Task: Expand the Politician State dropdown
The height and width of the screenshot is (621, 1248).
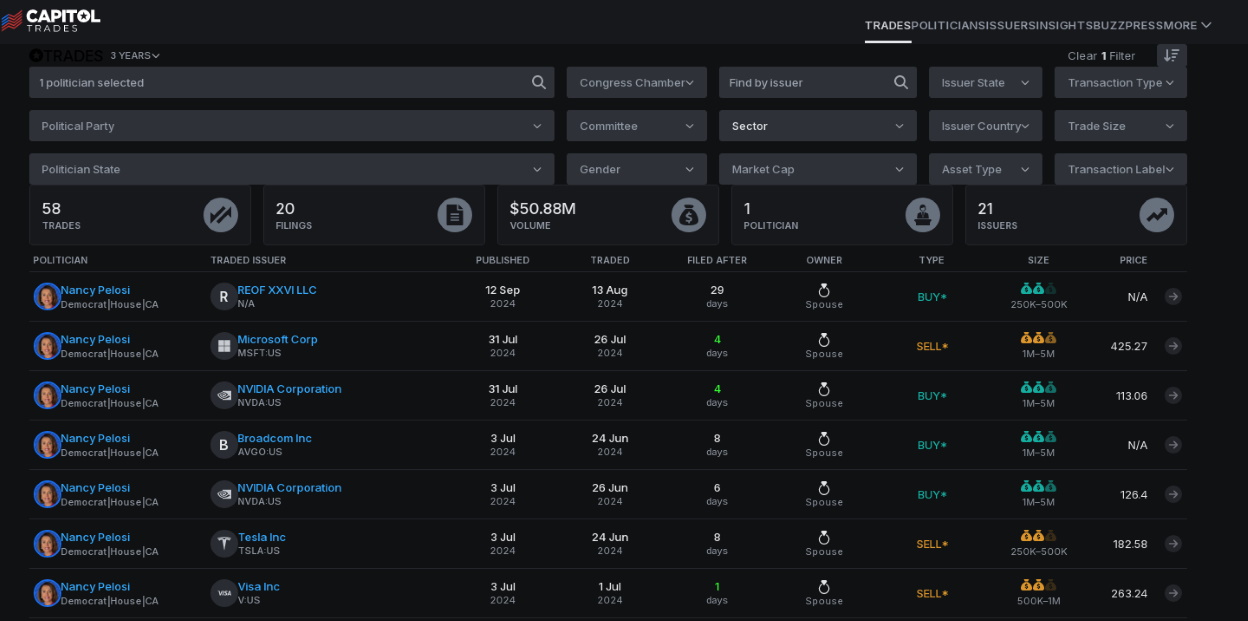Action: tap(292, 169)
